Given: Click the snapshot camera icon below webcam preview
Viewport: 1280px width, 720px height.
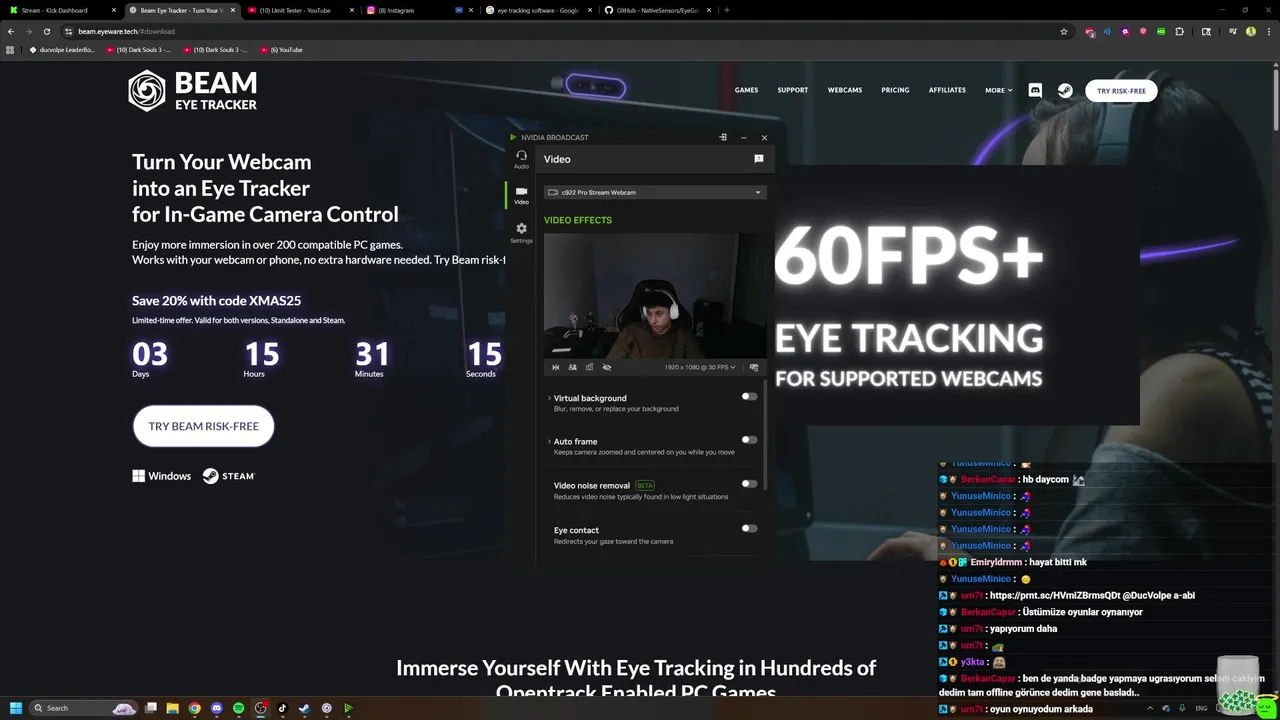Looking at the screenshot, I should 589,367.
